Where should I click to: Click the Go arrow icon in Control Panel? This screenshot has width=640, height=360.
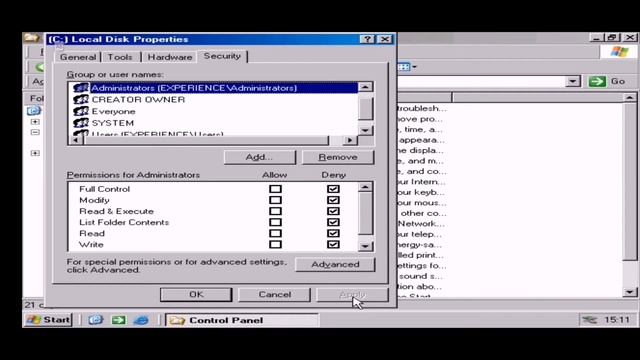(x=597, y=81)
